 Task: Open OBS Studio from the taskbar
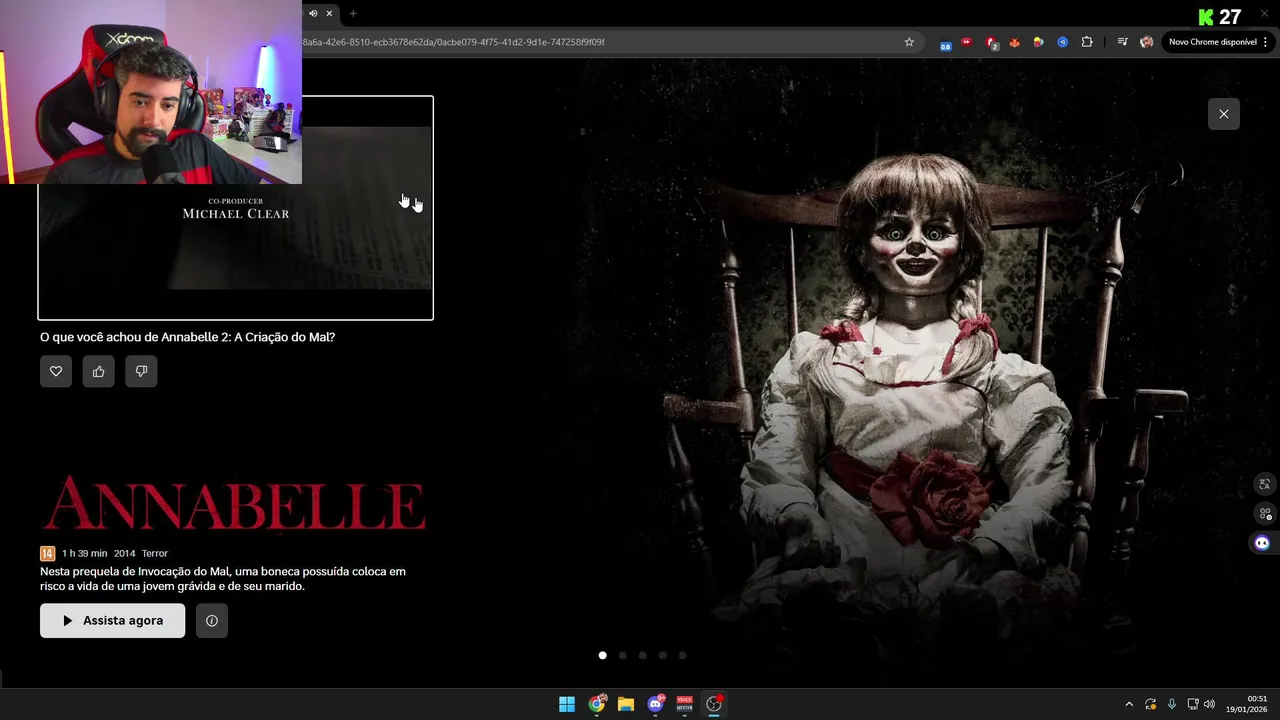coord(714,704)
